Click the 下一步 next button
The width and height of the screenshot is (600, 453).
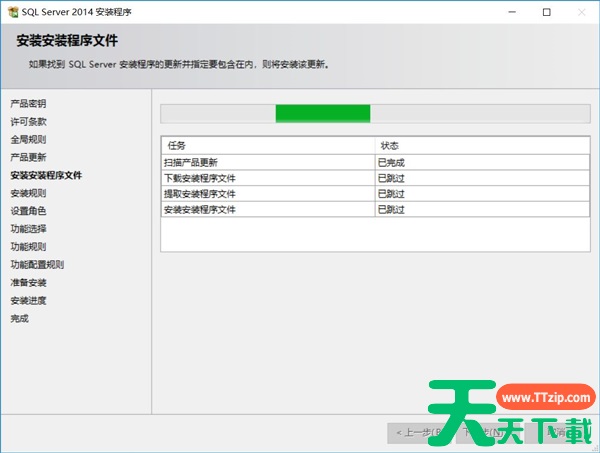pyautogui.click(x=482, y=432)
